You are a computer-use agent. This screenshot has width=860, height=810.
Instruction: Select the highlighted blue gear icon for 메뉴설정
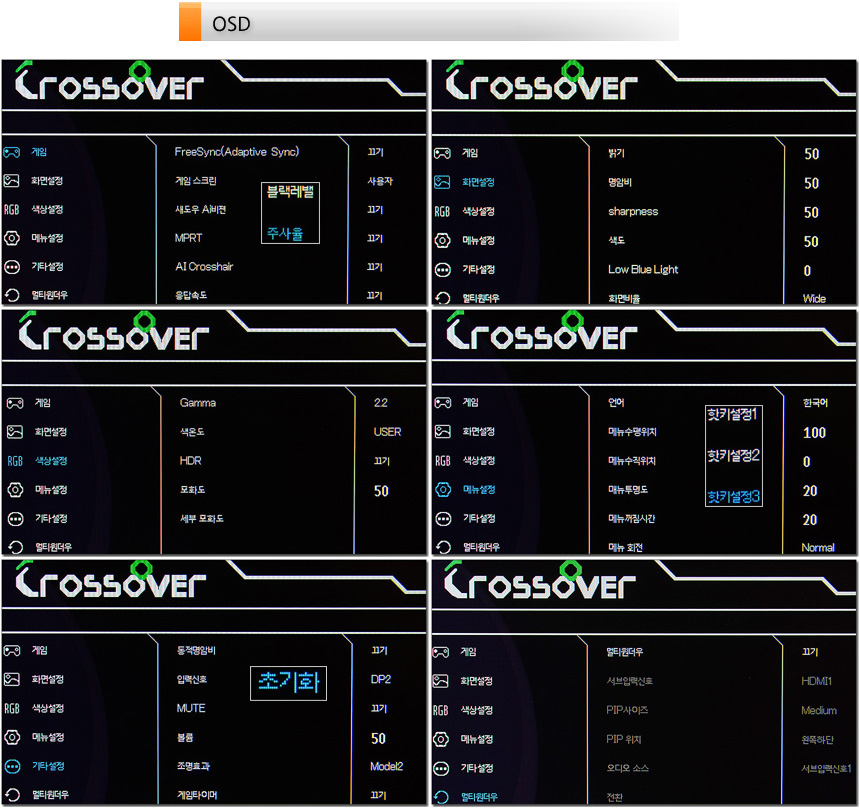click(442, 490)
